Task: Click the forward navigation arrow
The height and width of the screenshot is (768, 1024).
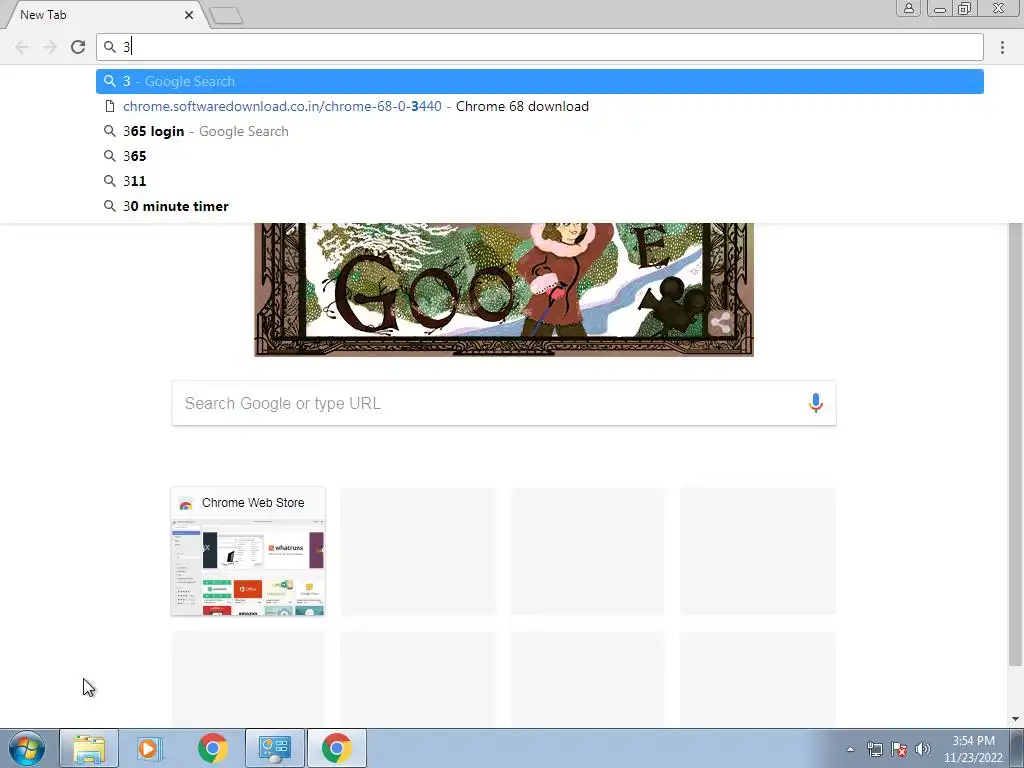Action: 50,47
